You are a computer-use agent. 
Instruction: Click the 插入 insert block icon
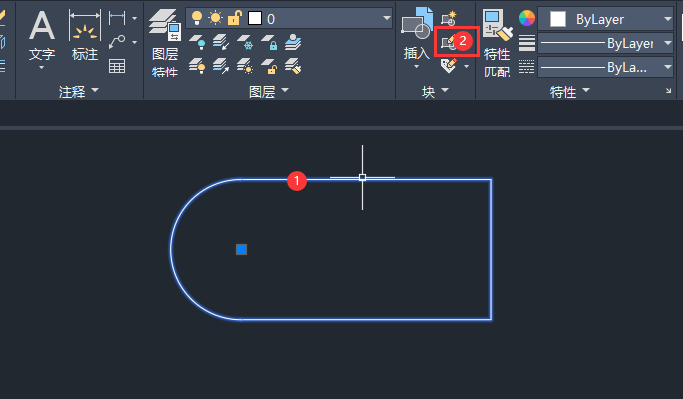click(x=416, y=37)
